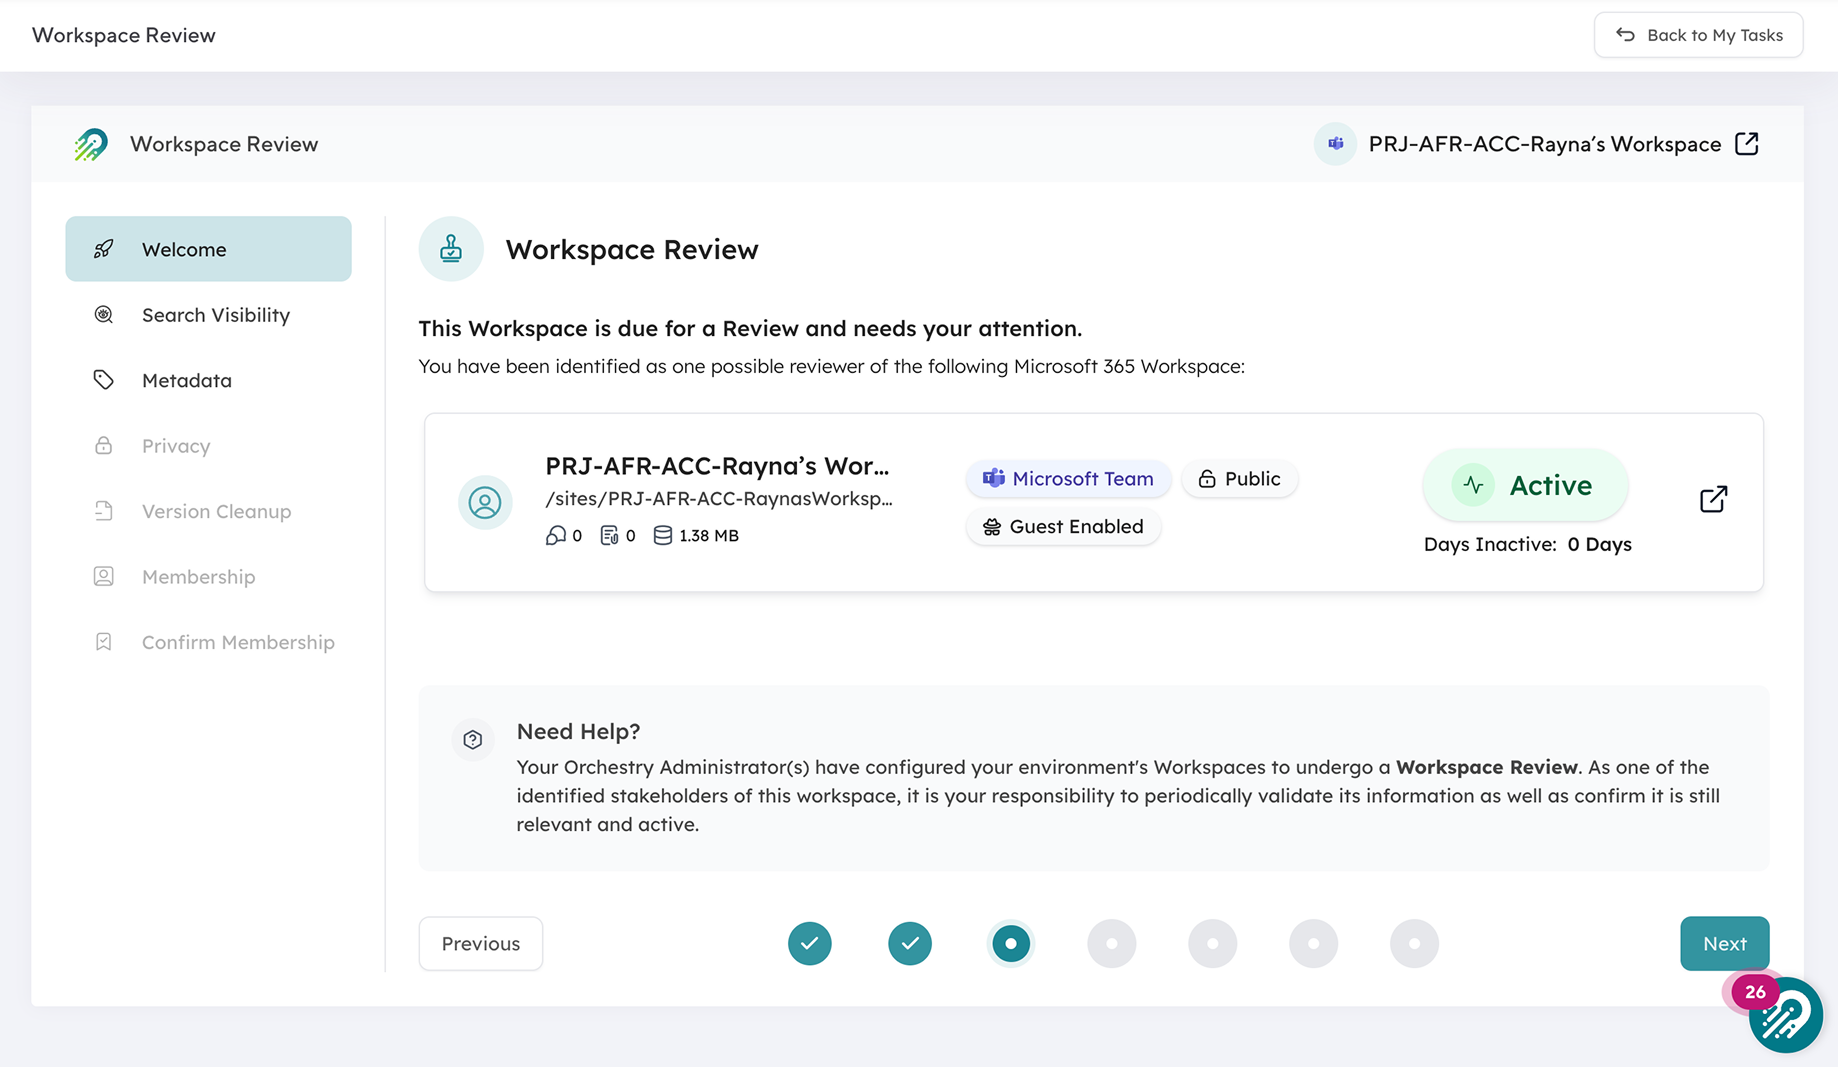
Task: Click the Need Help question icon
Action: 473,740
